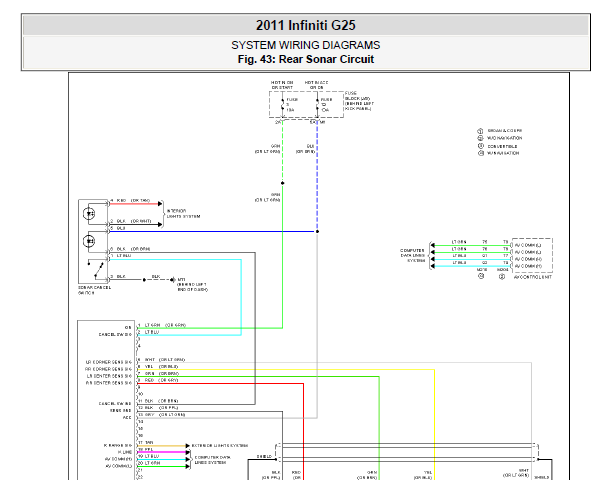This screenshot has height=480, width=606.
Task: Click the splice dot on the green wire
Action: (x=283, y=183)
